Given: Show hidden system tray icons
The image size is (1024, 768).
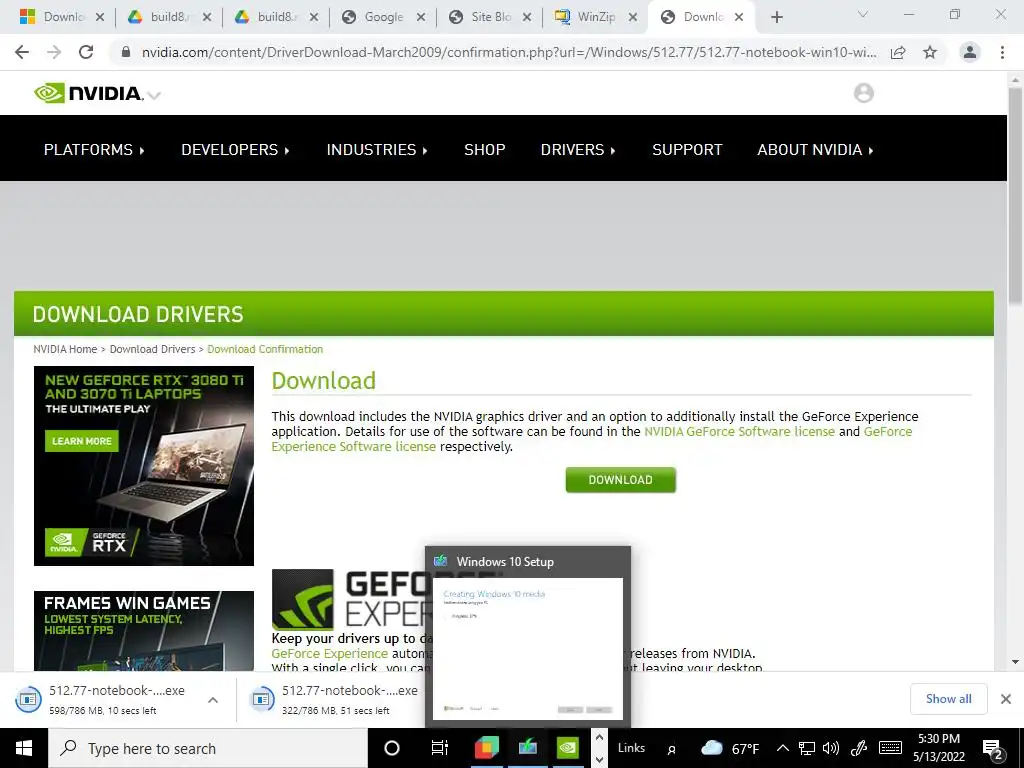Looking at the screenshot, I should coord(782,748).
